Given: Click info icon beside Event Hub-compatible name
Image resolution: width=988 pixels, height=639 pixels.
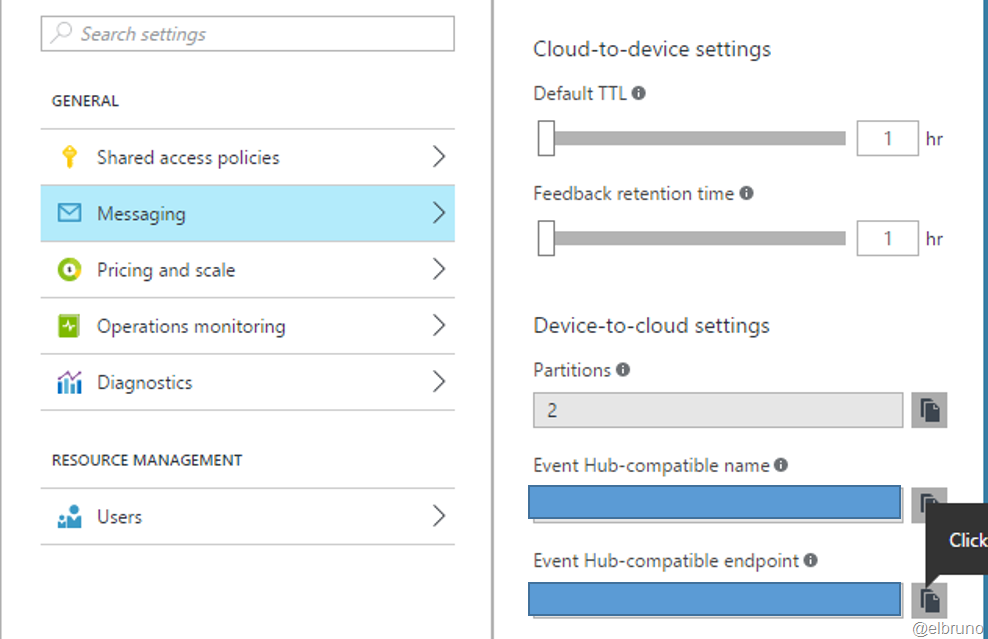Looking at the screenshot, I should click(781, 465).
